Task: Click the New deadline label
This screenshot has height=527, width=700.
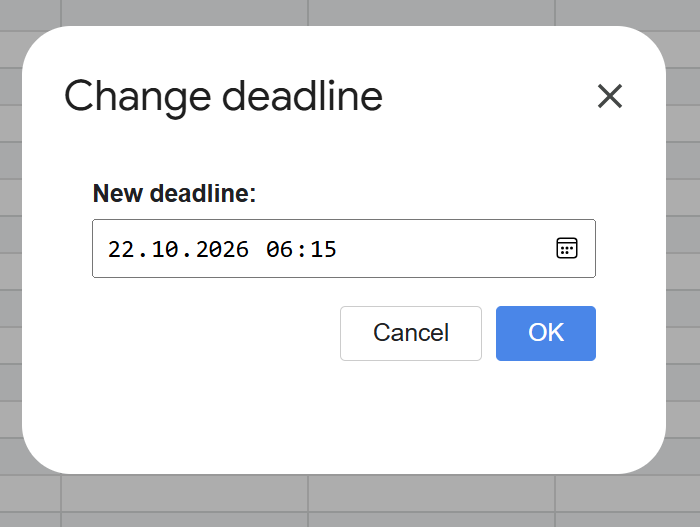Action: (x=174, y=193)
